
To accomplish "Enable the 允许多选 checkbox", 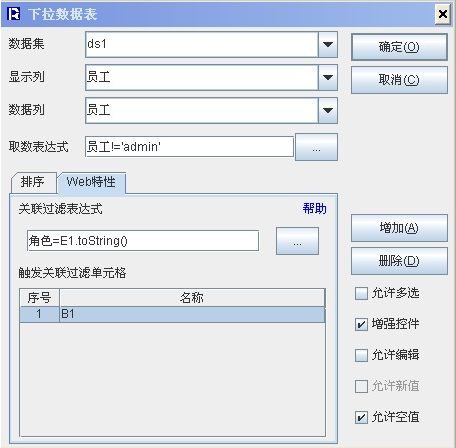I will 361,294.
